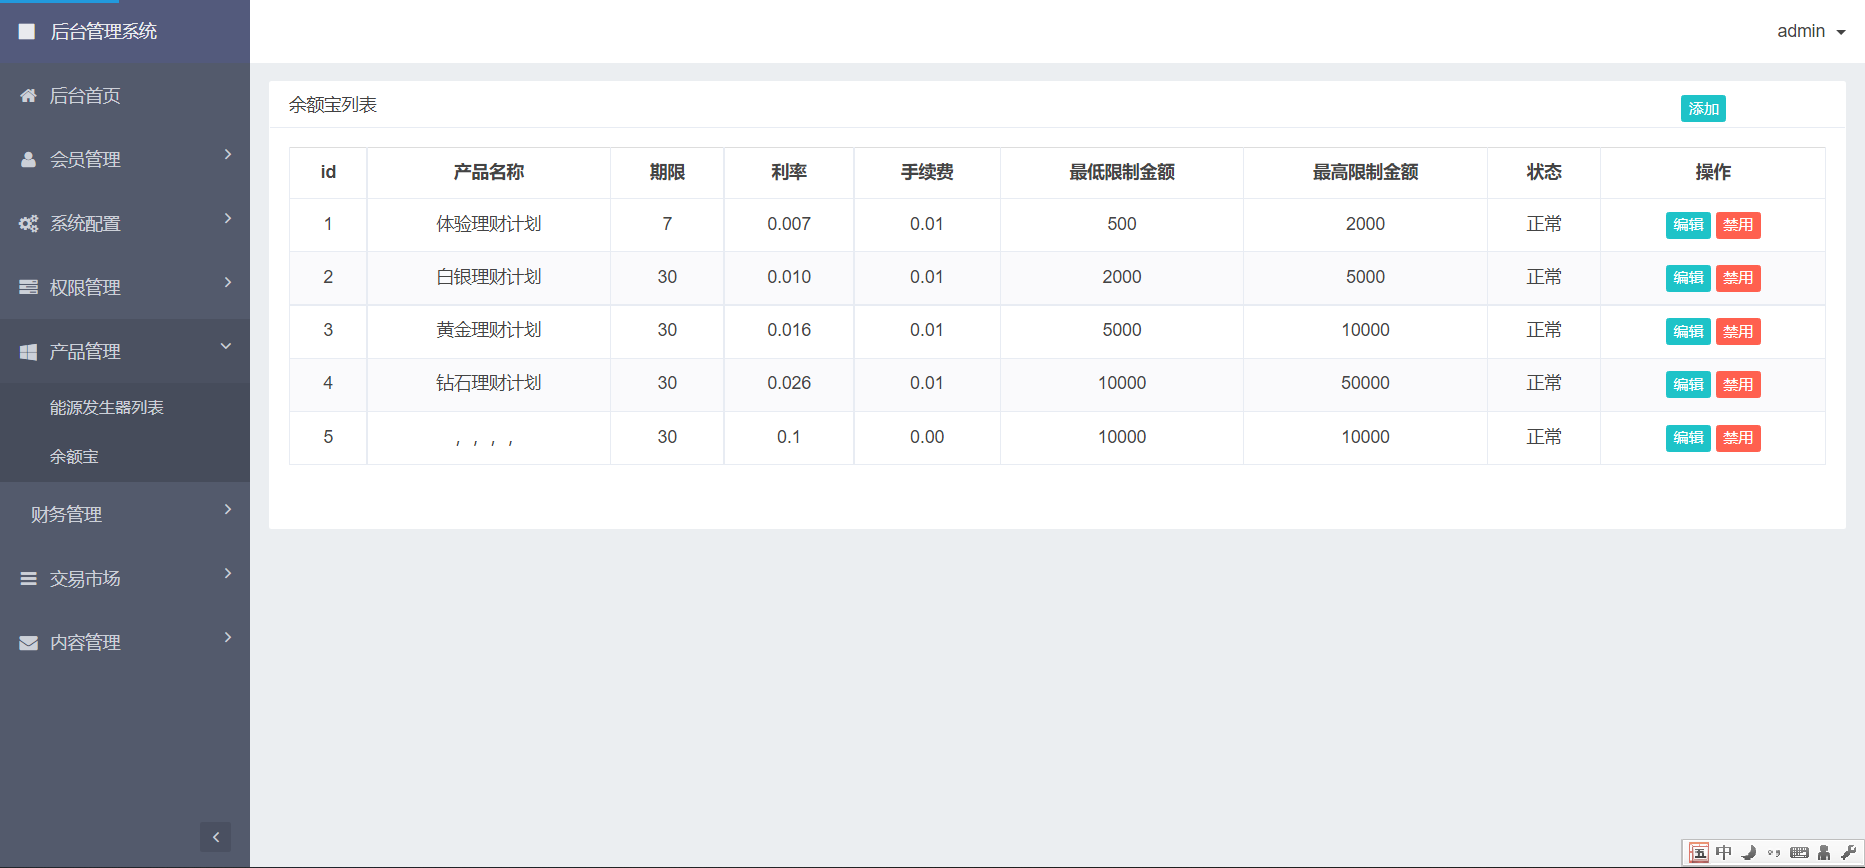Viewport: 1865px width, 868px height.
Task: Open the admin user dropdown
Action: 1811,32
